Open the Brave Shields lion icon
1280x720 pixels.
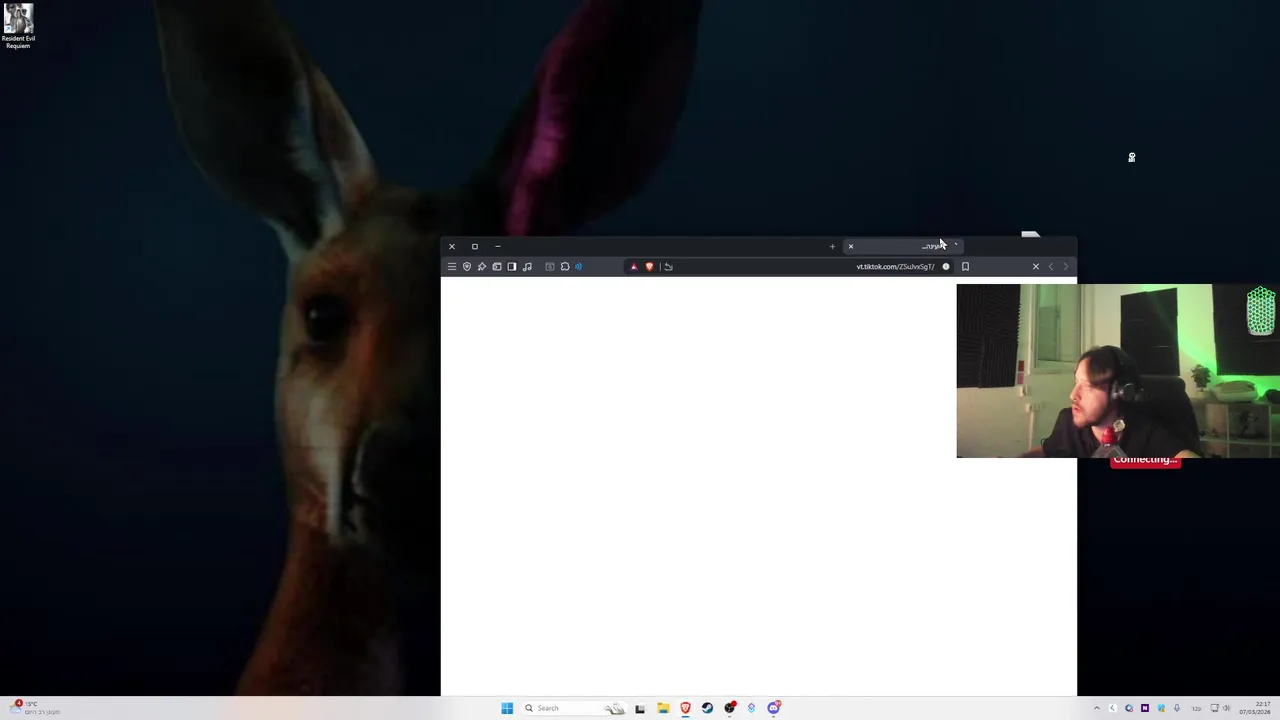click(x=649, y=267)
